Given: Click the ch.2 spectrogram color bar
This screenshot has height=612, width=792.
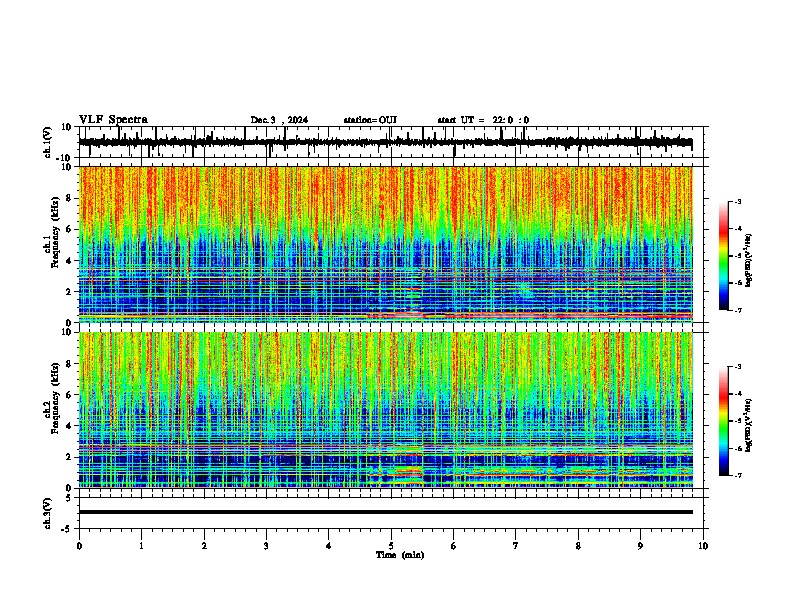Looking at the screenshot, I should (724, 421).
